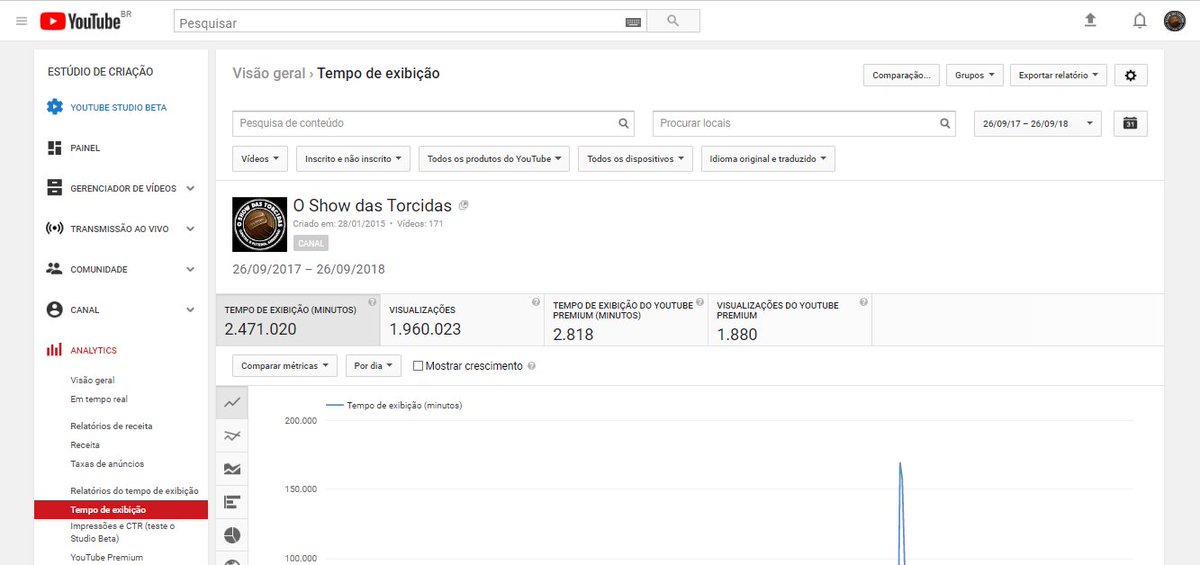Click the content search magnifier icon

[x=624, y=124]
